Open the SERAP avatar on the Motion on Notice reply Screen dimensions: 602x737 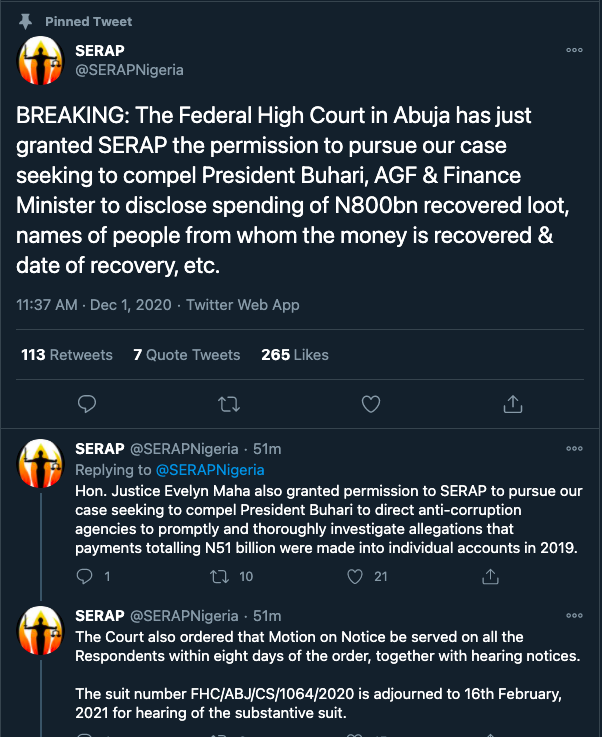click(x=41, y=629)
